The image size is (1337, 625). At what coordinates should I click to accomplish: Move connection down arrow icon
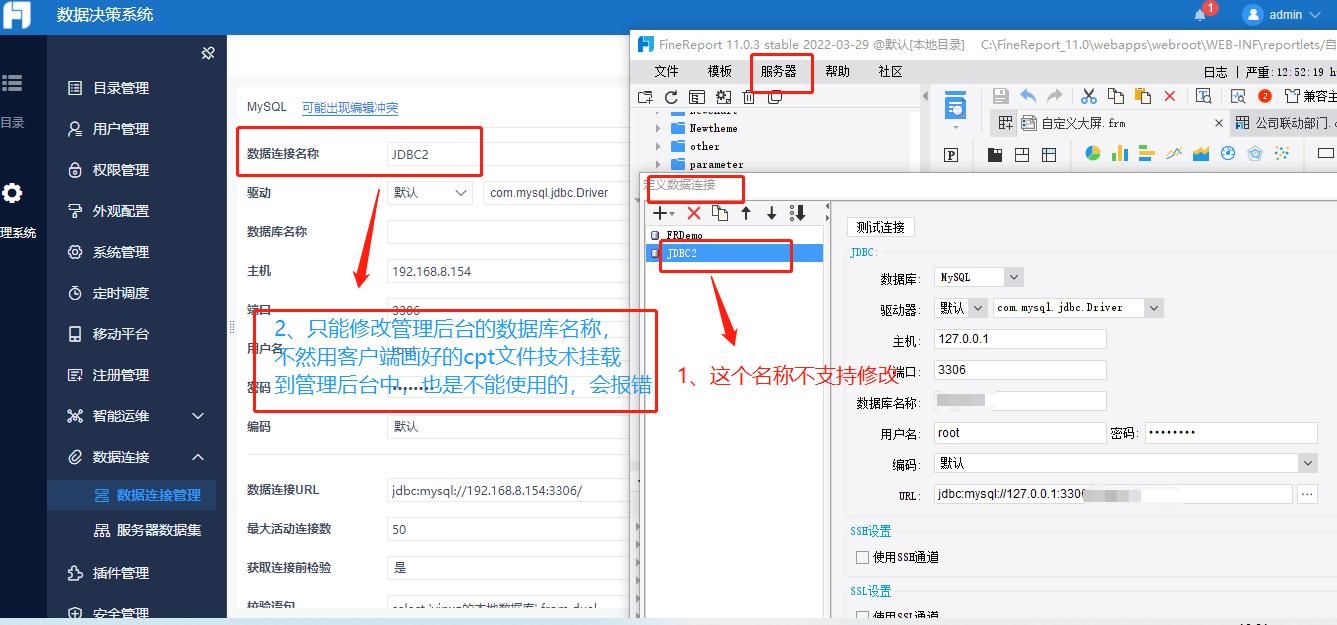771,213
